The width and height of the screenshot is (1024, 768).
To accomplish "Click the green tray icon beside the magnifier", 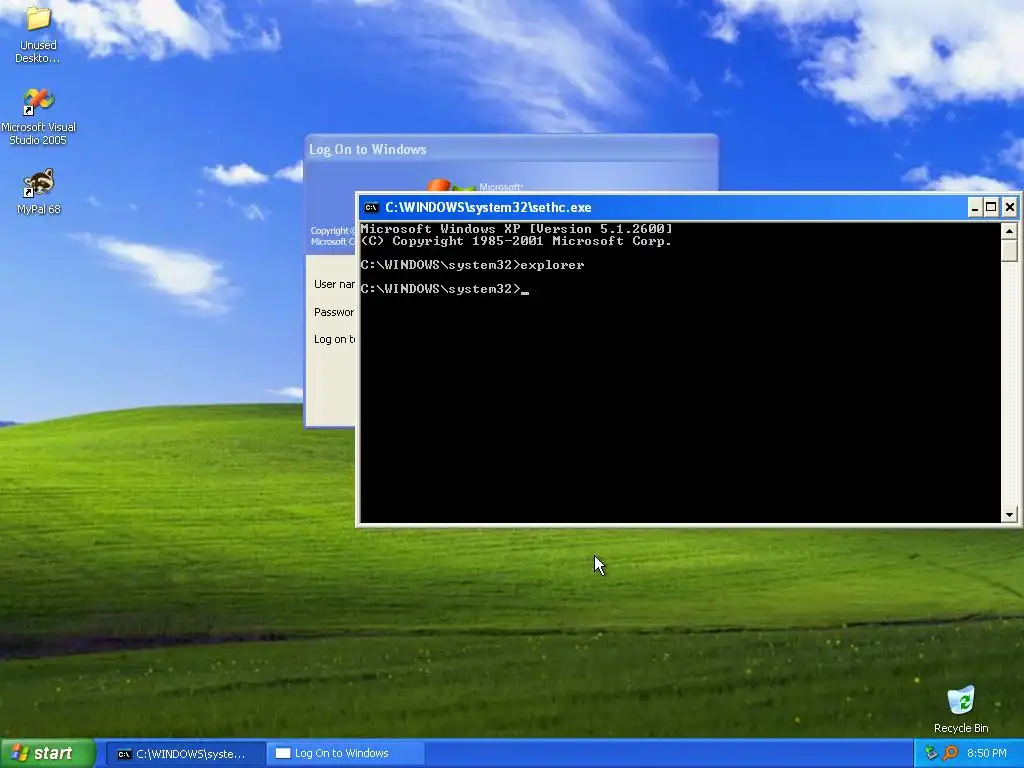I will pos(932,754).
